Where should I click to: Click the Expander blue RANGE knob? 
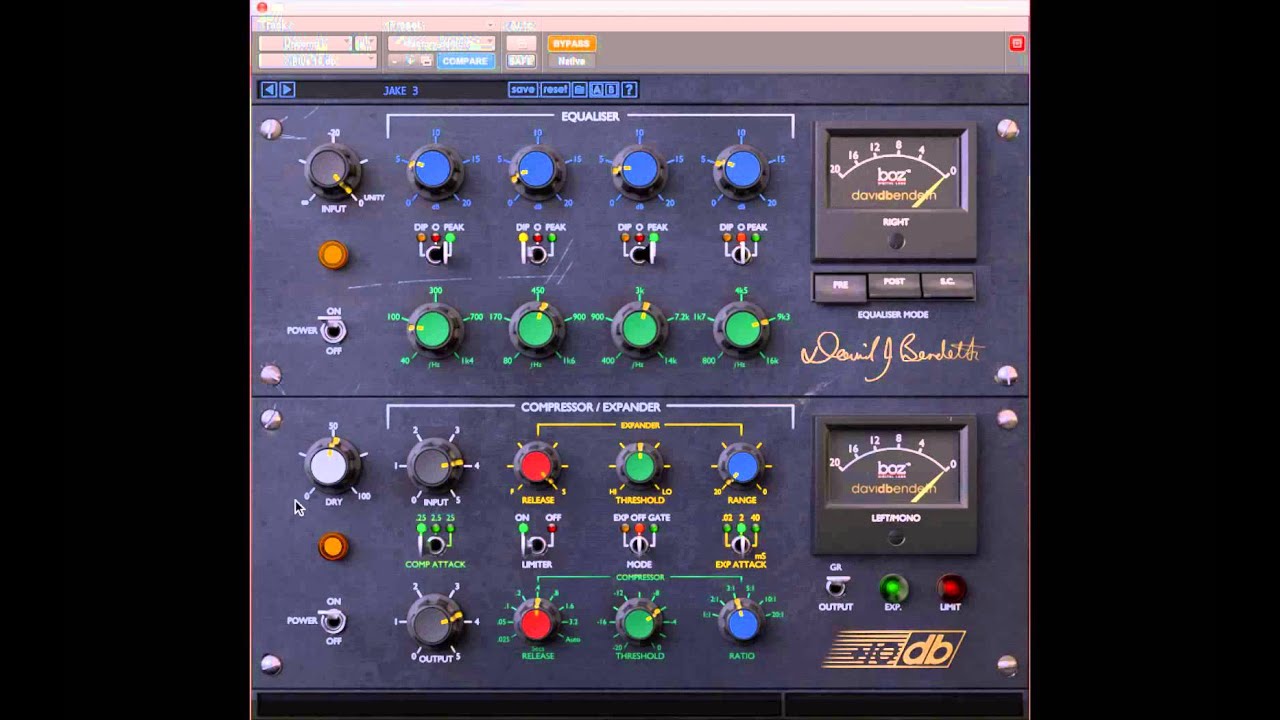(741, 466)
